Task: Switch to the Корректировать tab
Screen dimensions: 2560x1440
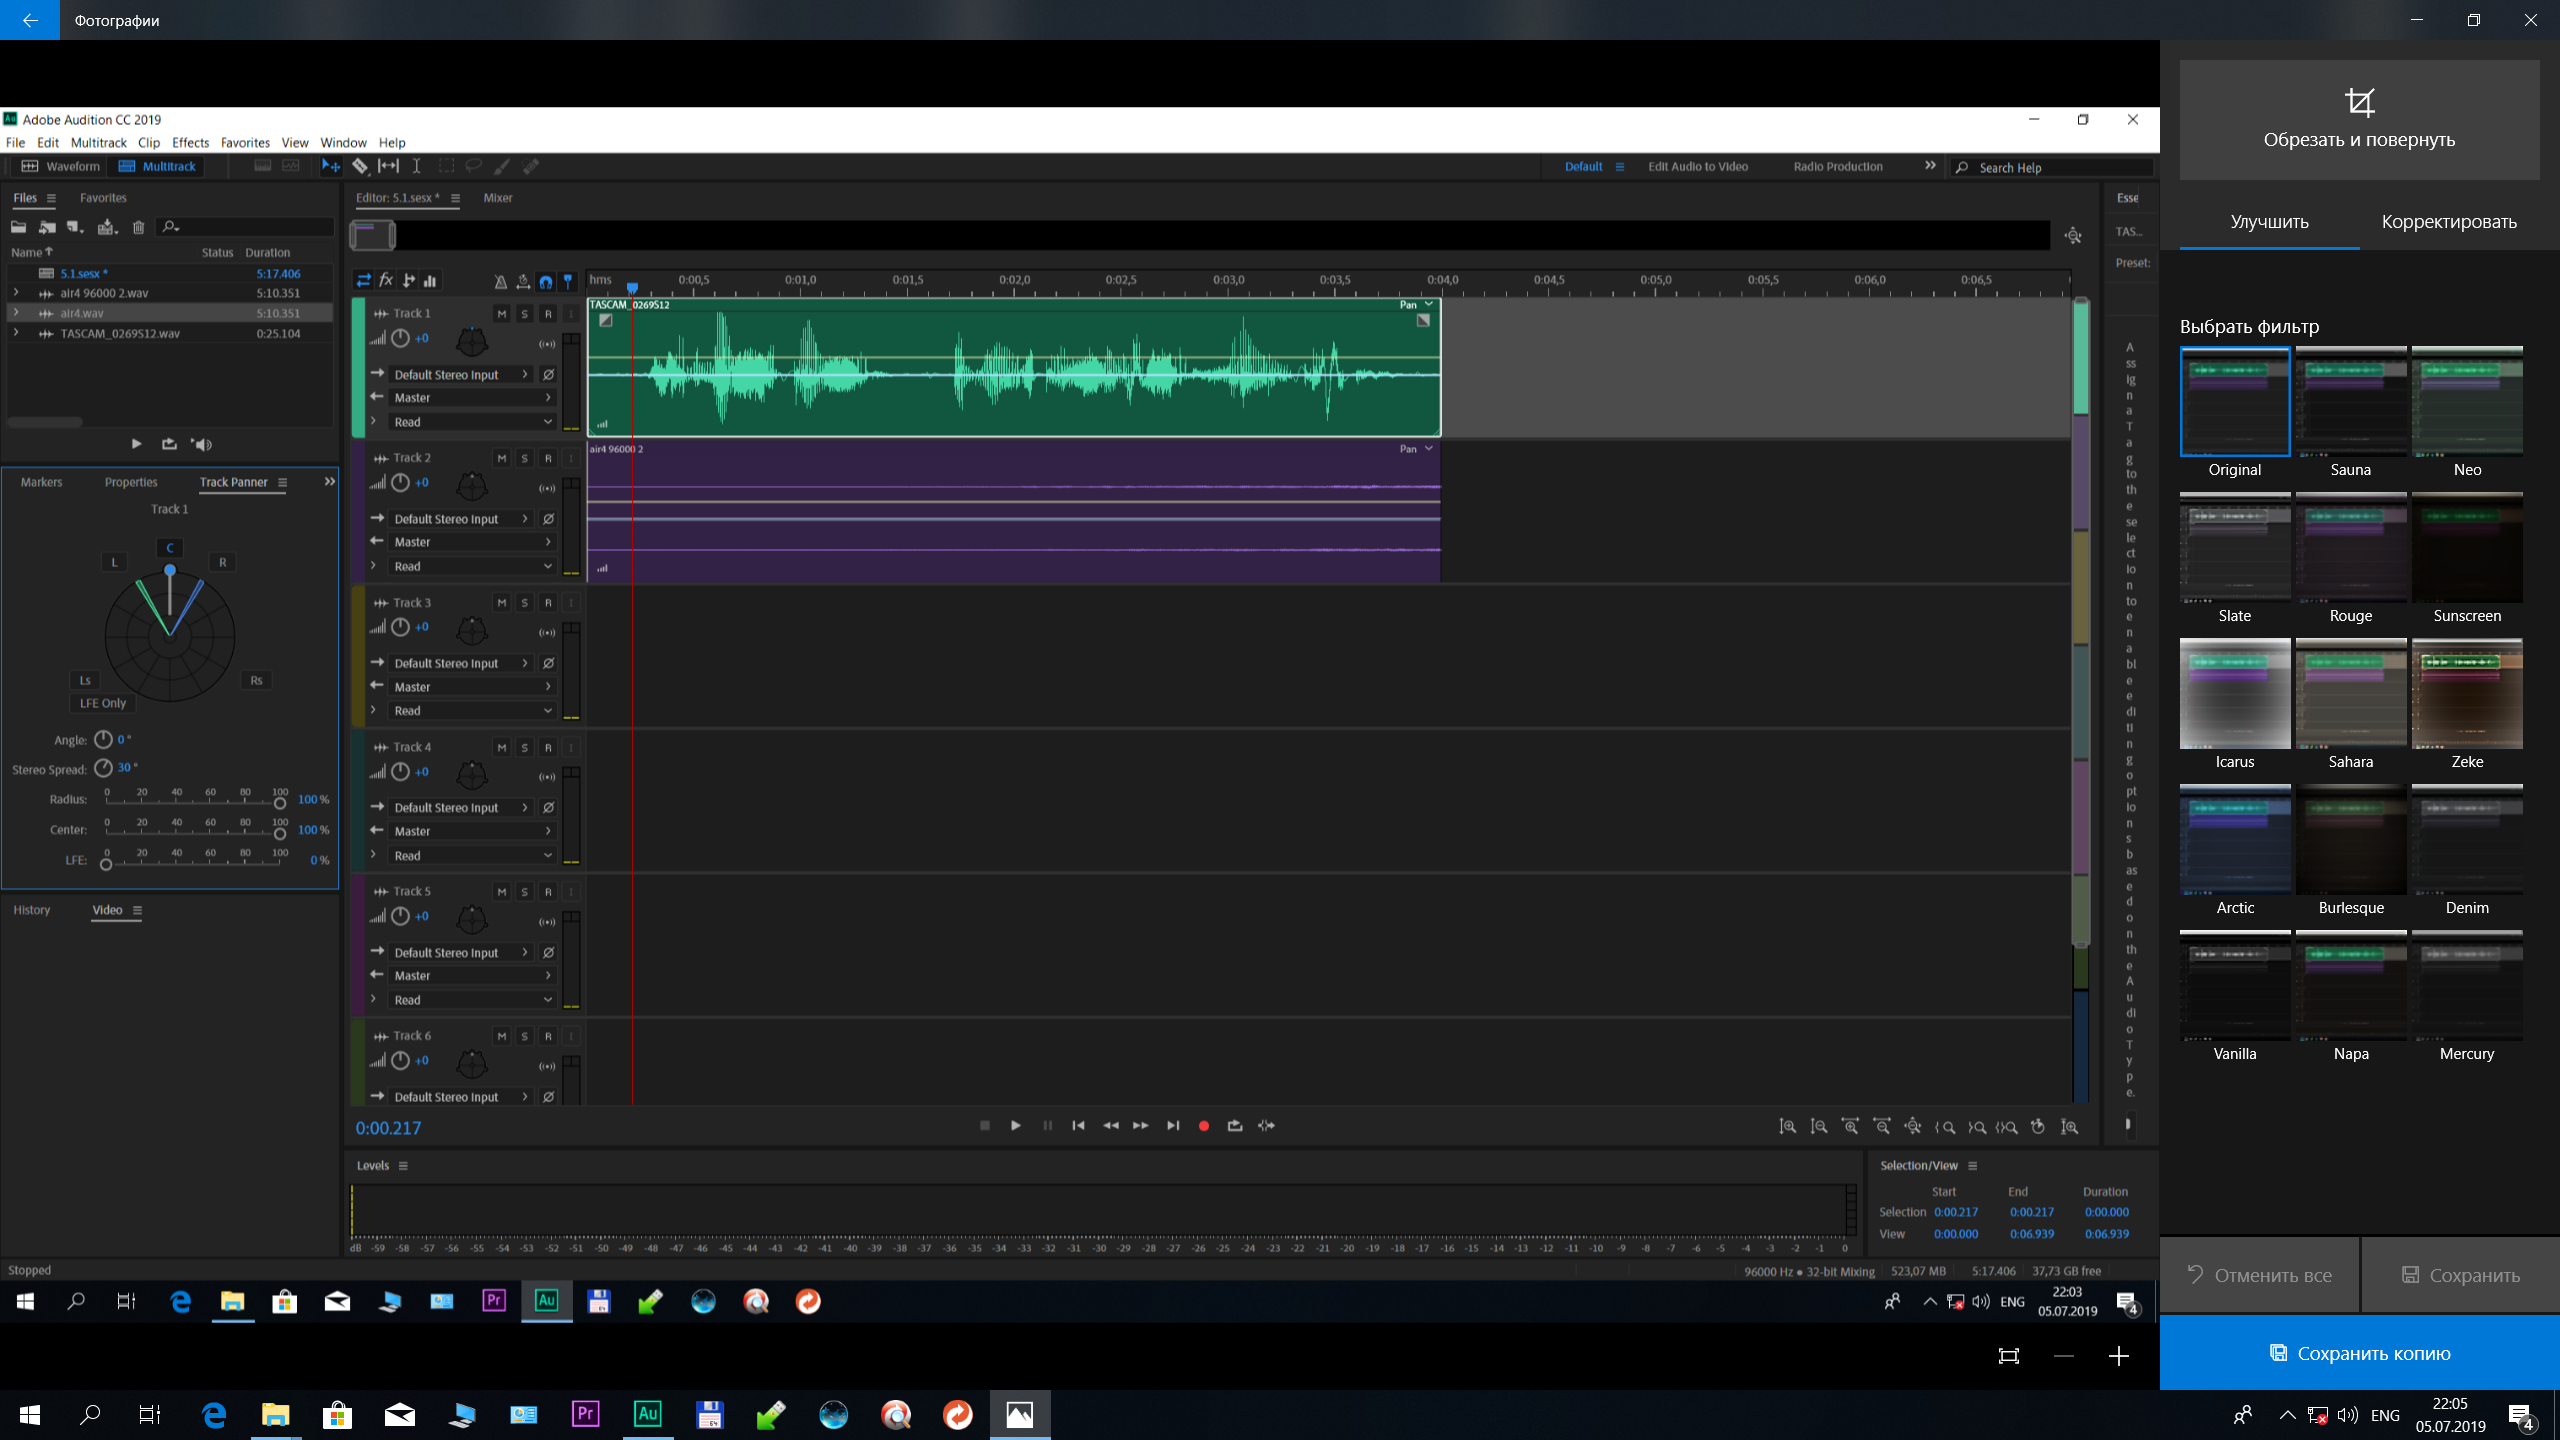Action: 2448,222
